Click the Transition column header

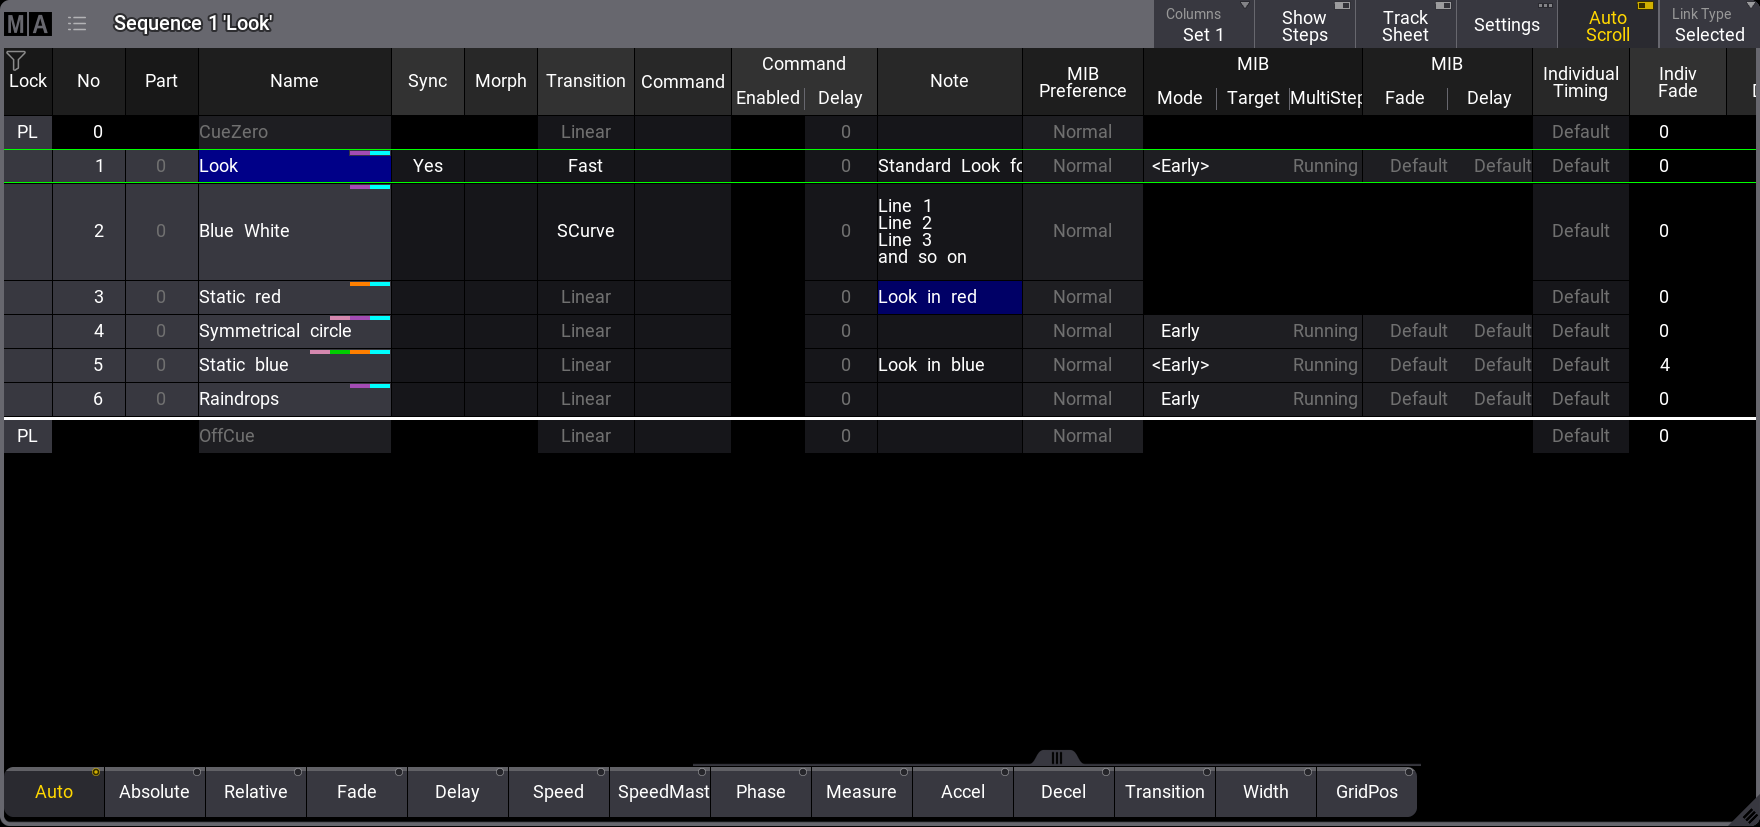[585, 81]
